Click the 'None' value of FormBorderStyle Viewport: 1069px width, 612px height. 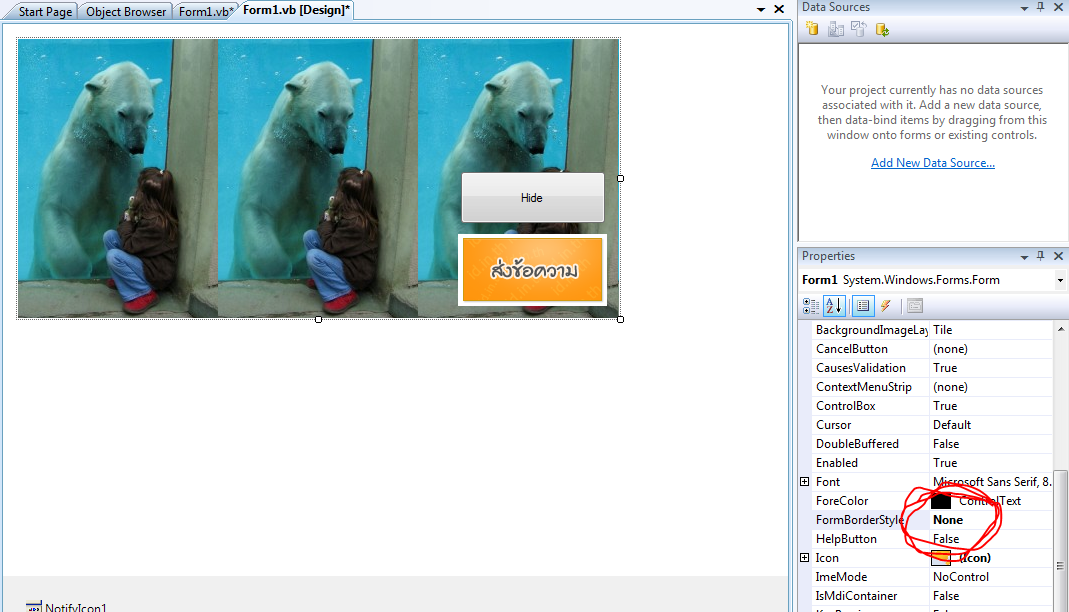click(x=948, y=520)
